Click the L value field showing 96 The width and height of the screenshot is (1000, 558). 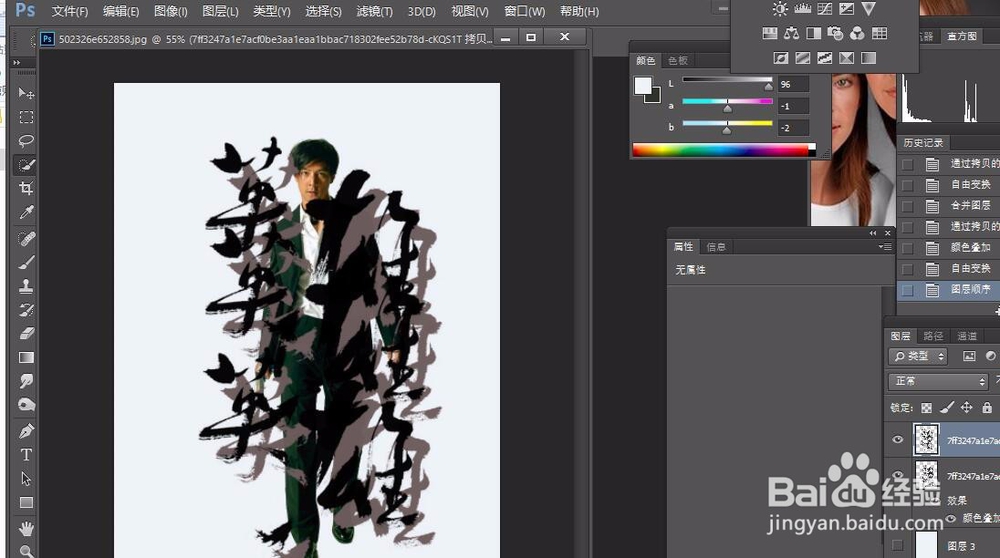tap(793, 84)
